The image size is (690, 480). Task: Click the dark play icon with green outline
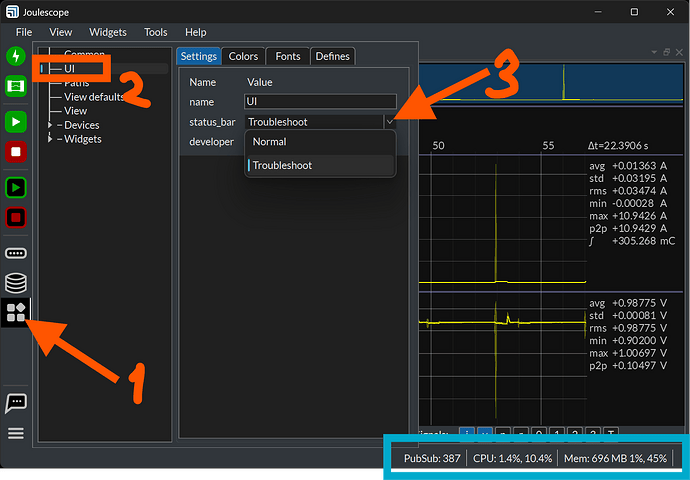tap(16, 188)
